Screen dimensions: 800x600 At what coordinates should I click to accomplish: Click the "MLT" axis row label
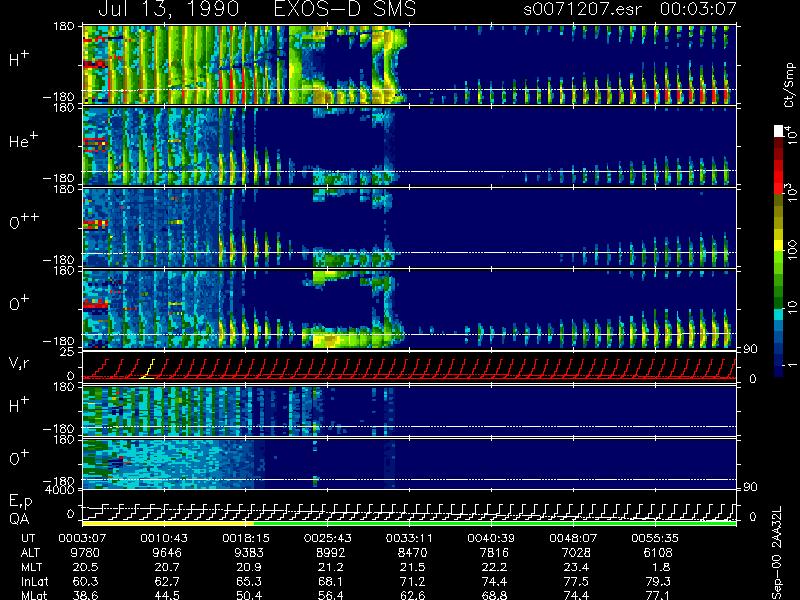[31, 567]
